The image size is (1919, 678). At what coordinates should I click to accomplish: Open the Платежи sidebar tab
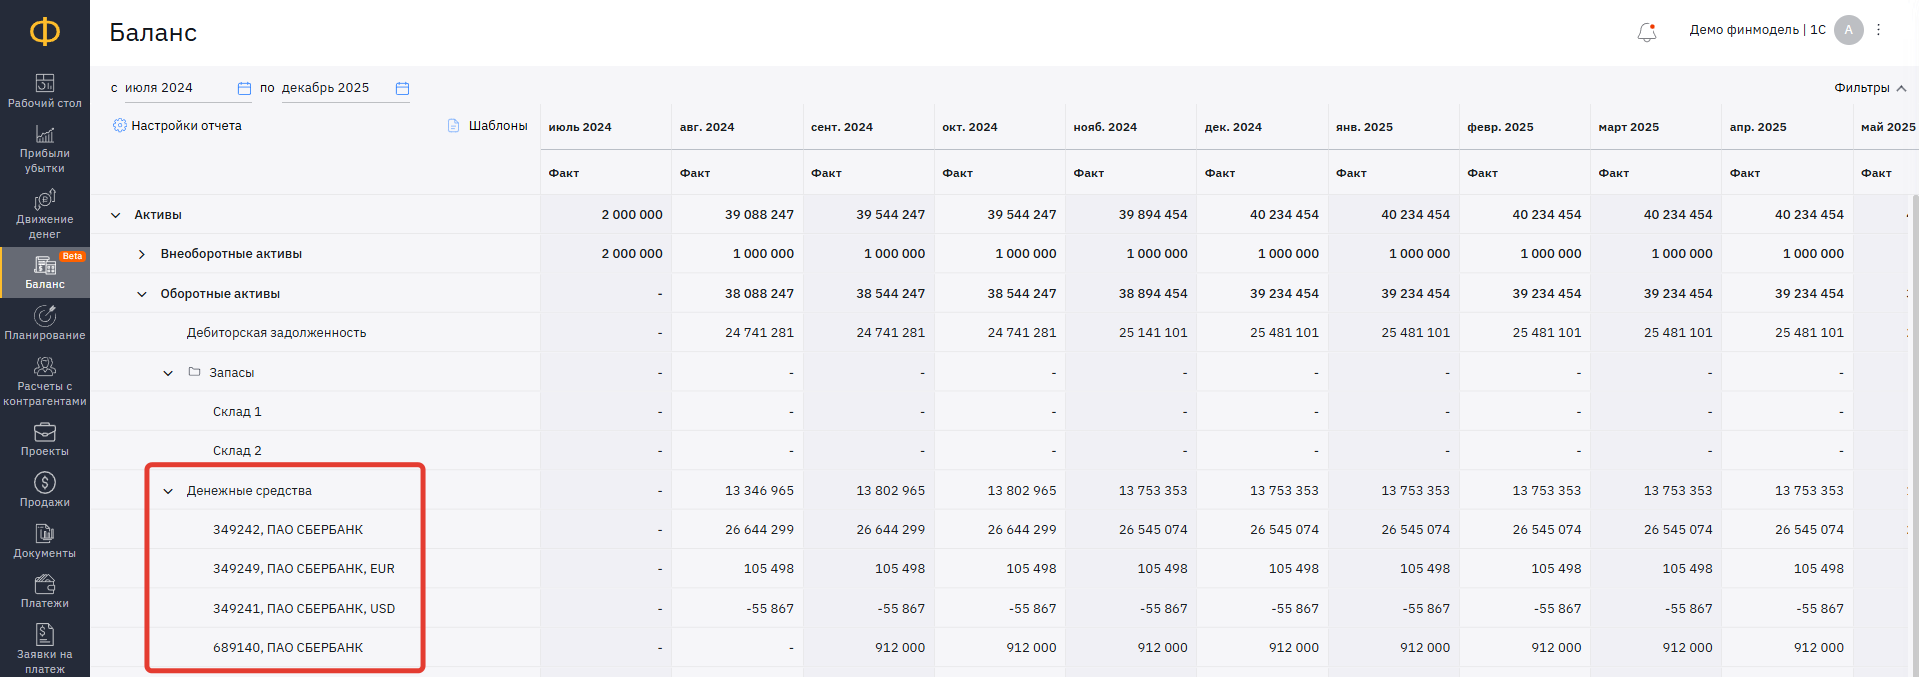(45, 591)
